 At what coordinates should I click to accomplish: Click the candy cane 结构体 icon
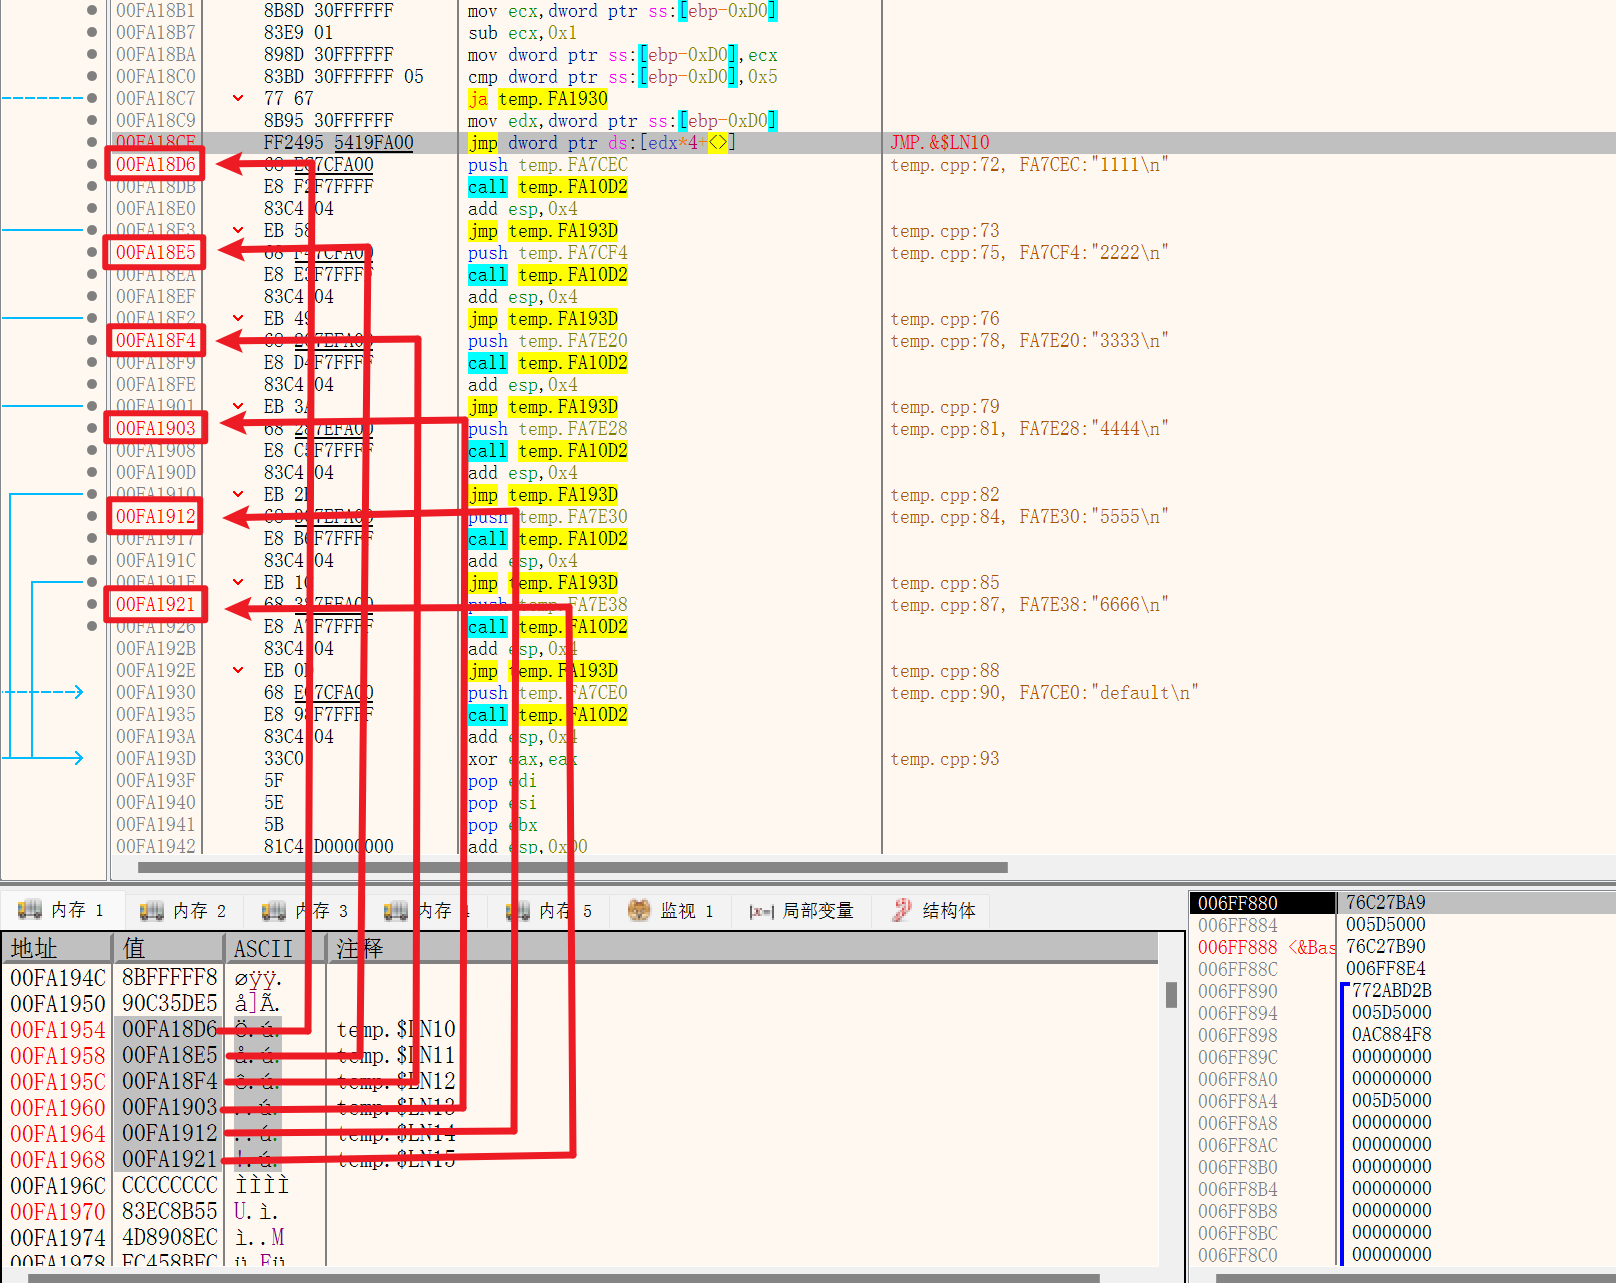[x=902, y=910]
